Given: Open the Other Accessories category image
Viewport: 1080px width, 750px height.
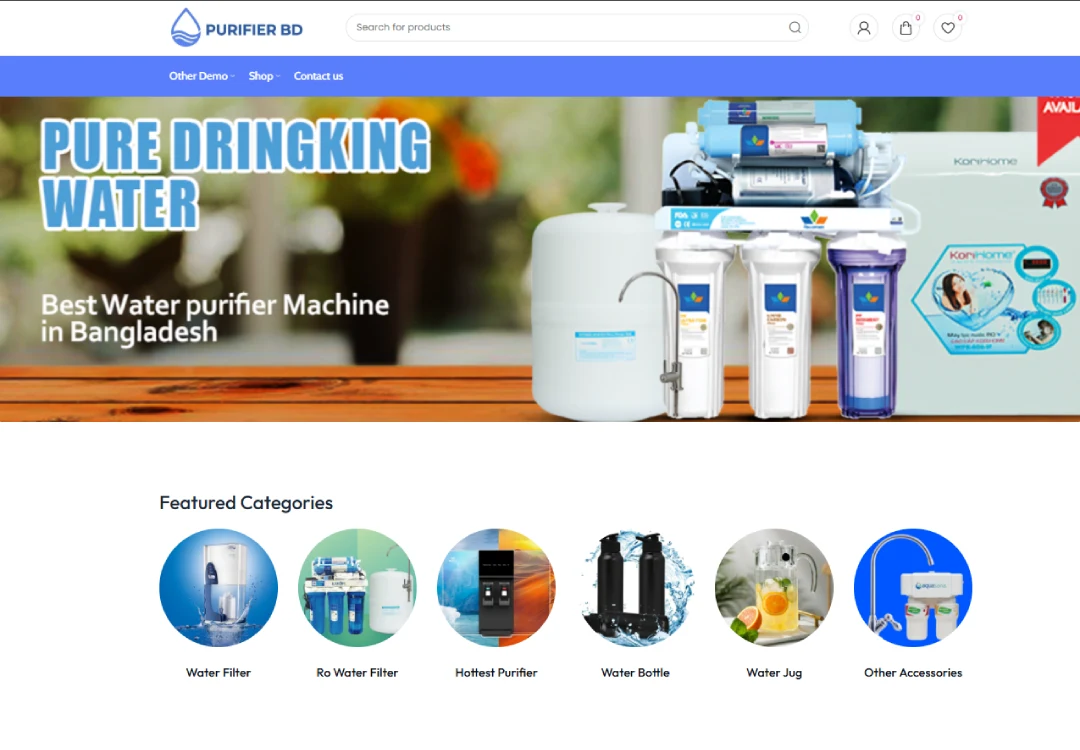Looking at the screenshot, I should coord(913,588).
